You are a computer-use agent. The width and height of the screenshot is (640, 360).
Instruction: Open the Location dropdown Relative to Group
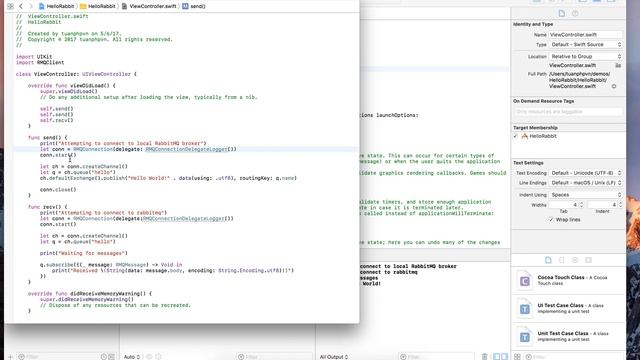coord(586,56)
